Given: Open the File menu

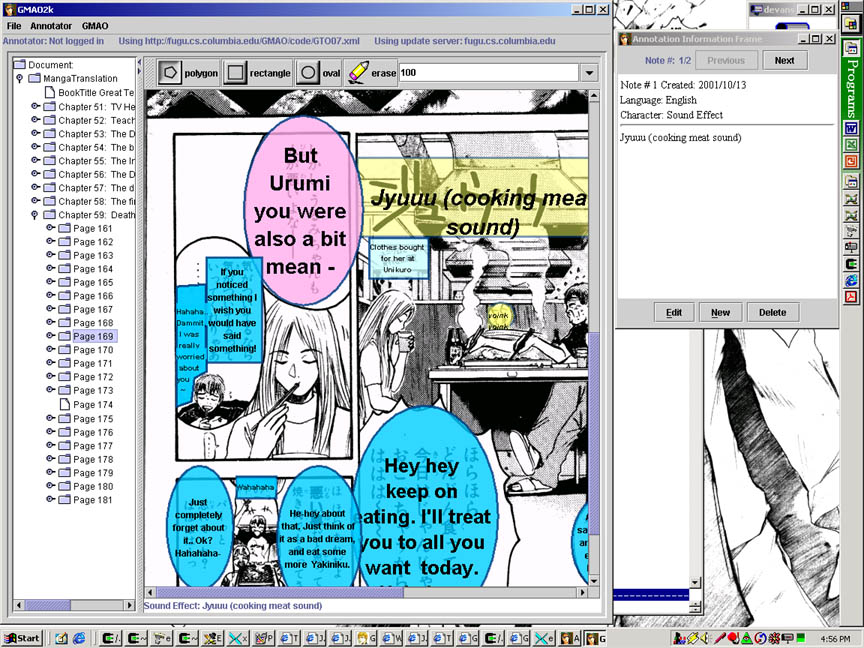Looking at the screenshot, I should 14,26.
